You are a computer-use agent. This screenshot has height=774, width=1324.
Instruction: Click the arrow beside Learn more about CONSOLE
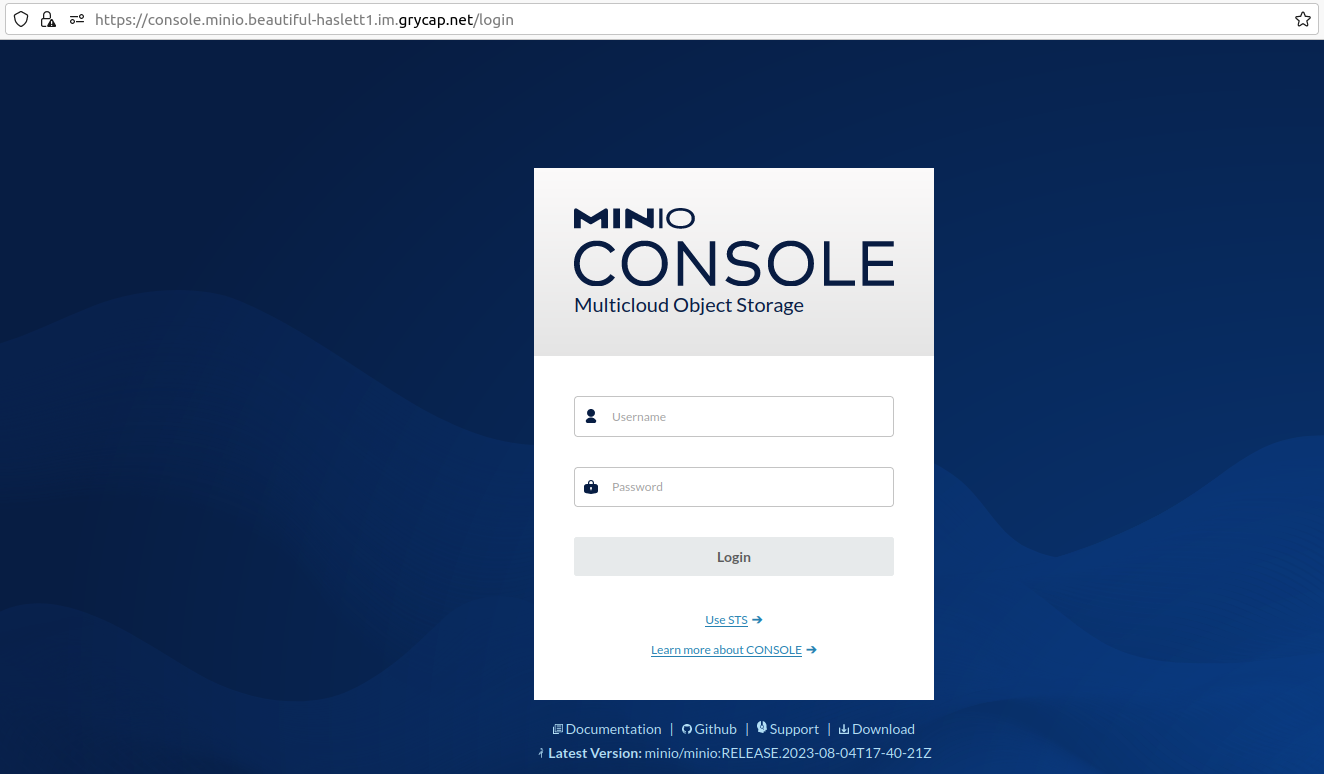point(811,650)
